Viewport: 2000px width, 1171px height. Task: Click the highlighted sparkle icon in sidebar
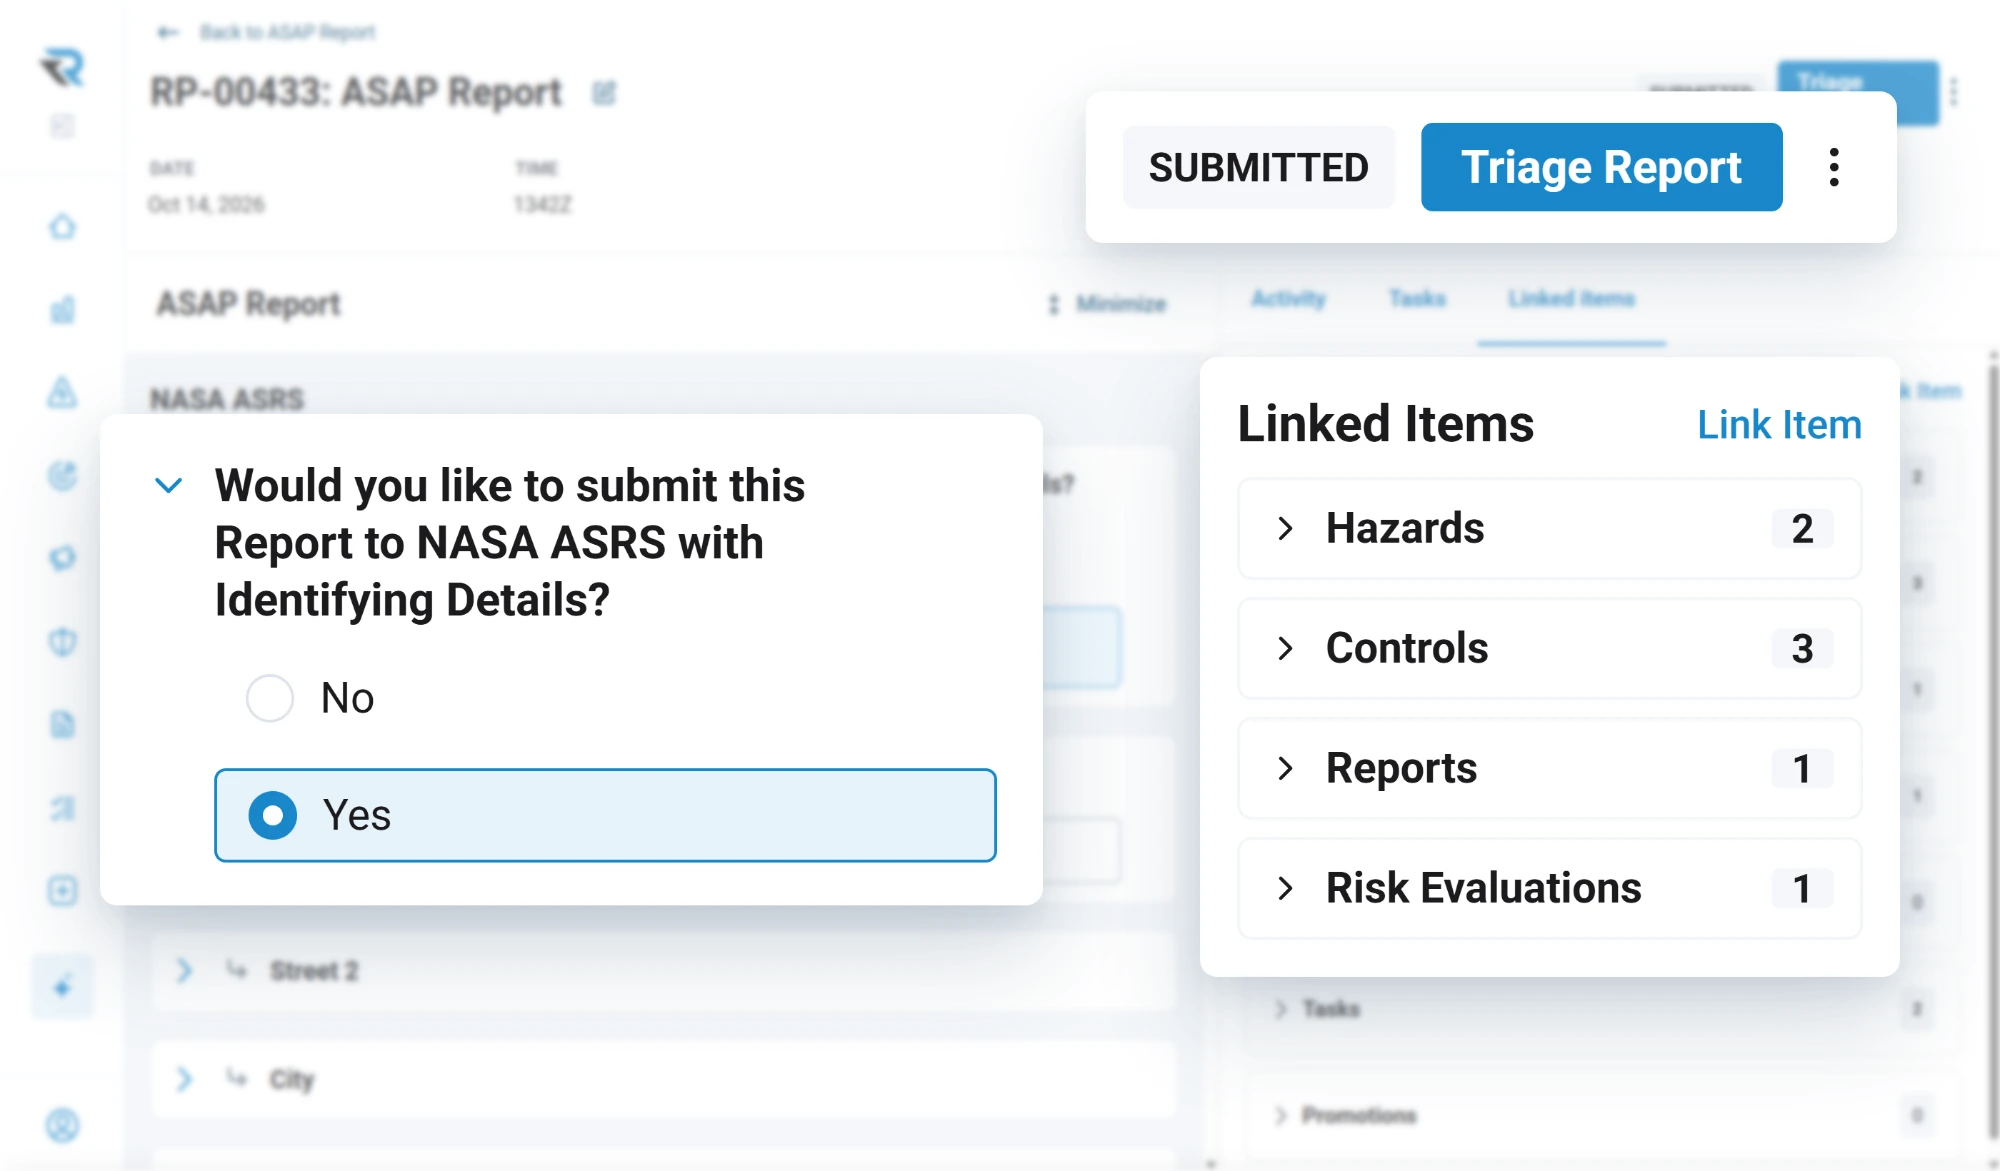62,988
